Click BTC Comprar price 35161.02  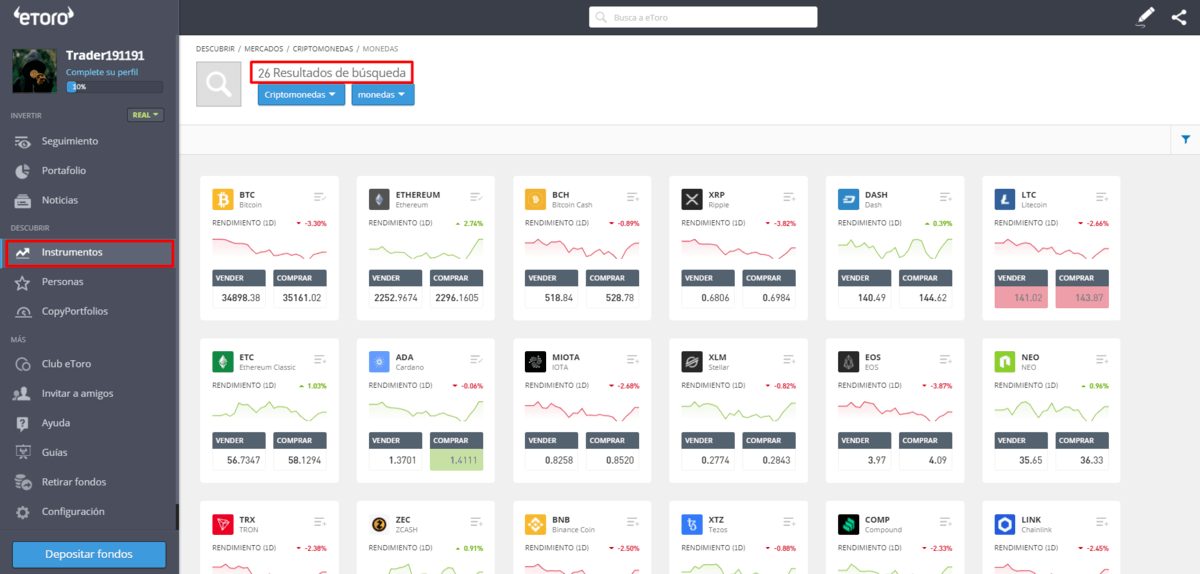[299, 298]
